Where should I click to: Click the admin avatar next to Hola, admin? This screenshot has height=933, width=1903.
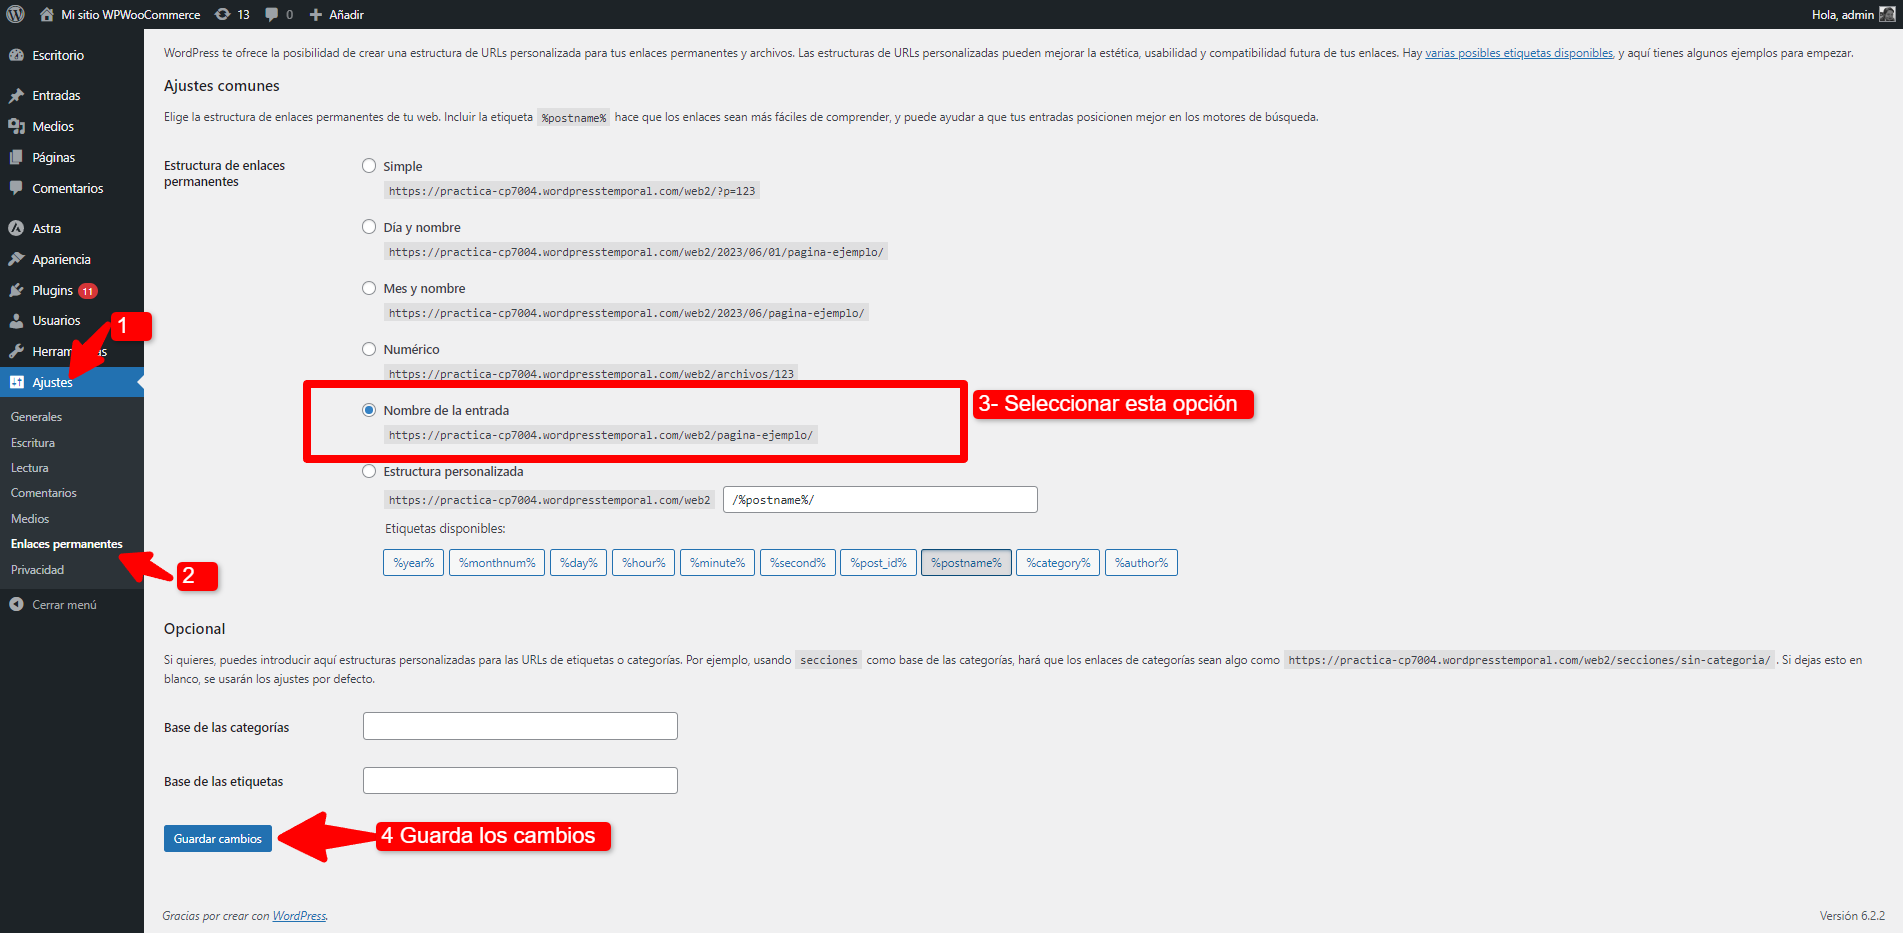click(x=1887, y=14)
